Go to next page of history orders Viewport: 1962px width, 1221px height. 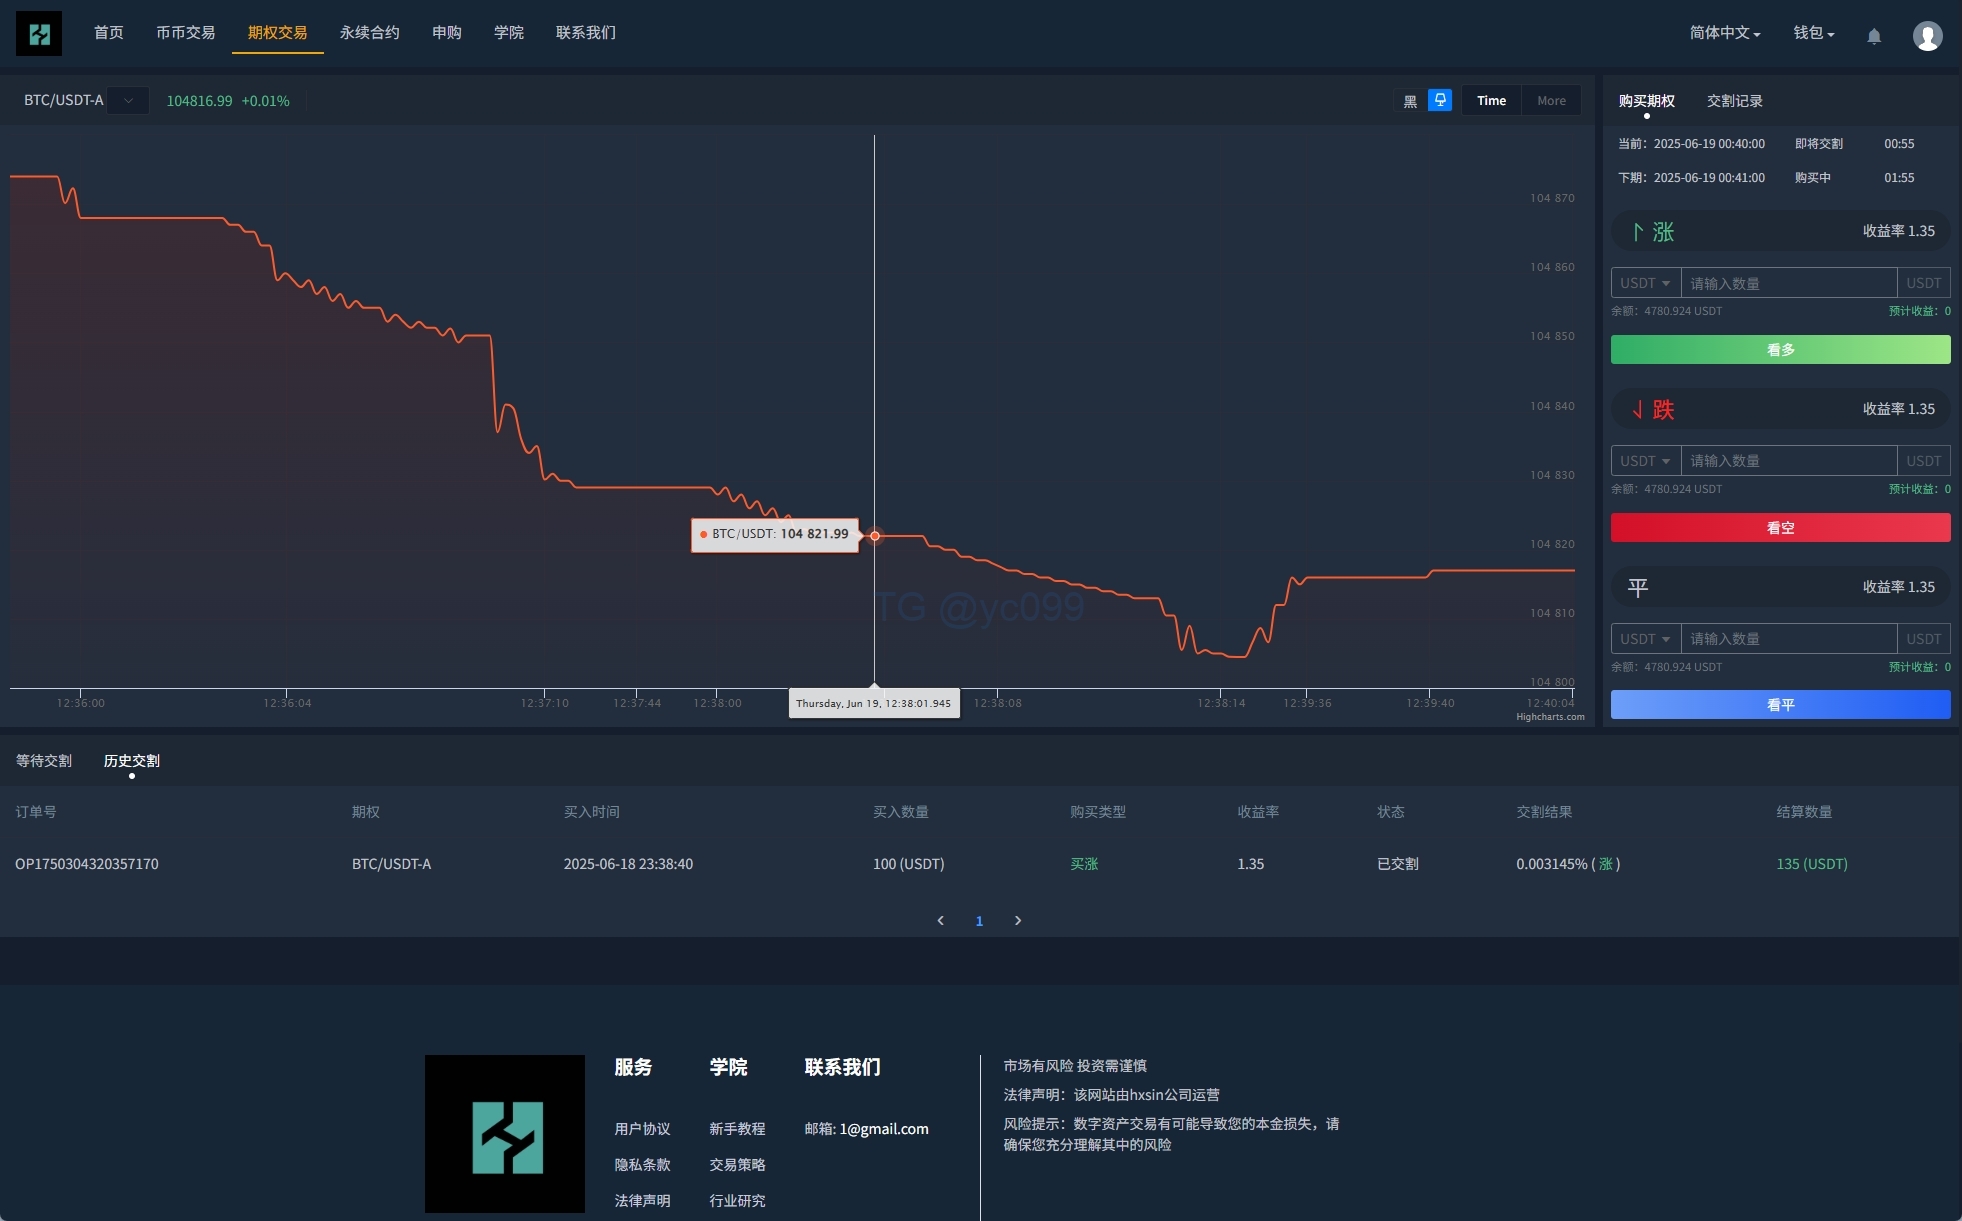coord(1018,920)
